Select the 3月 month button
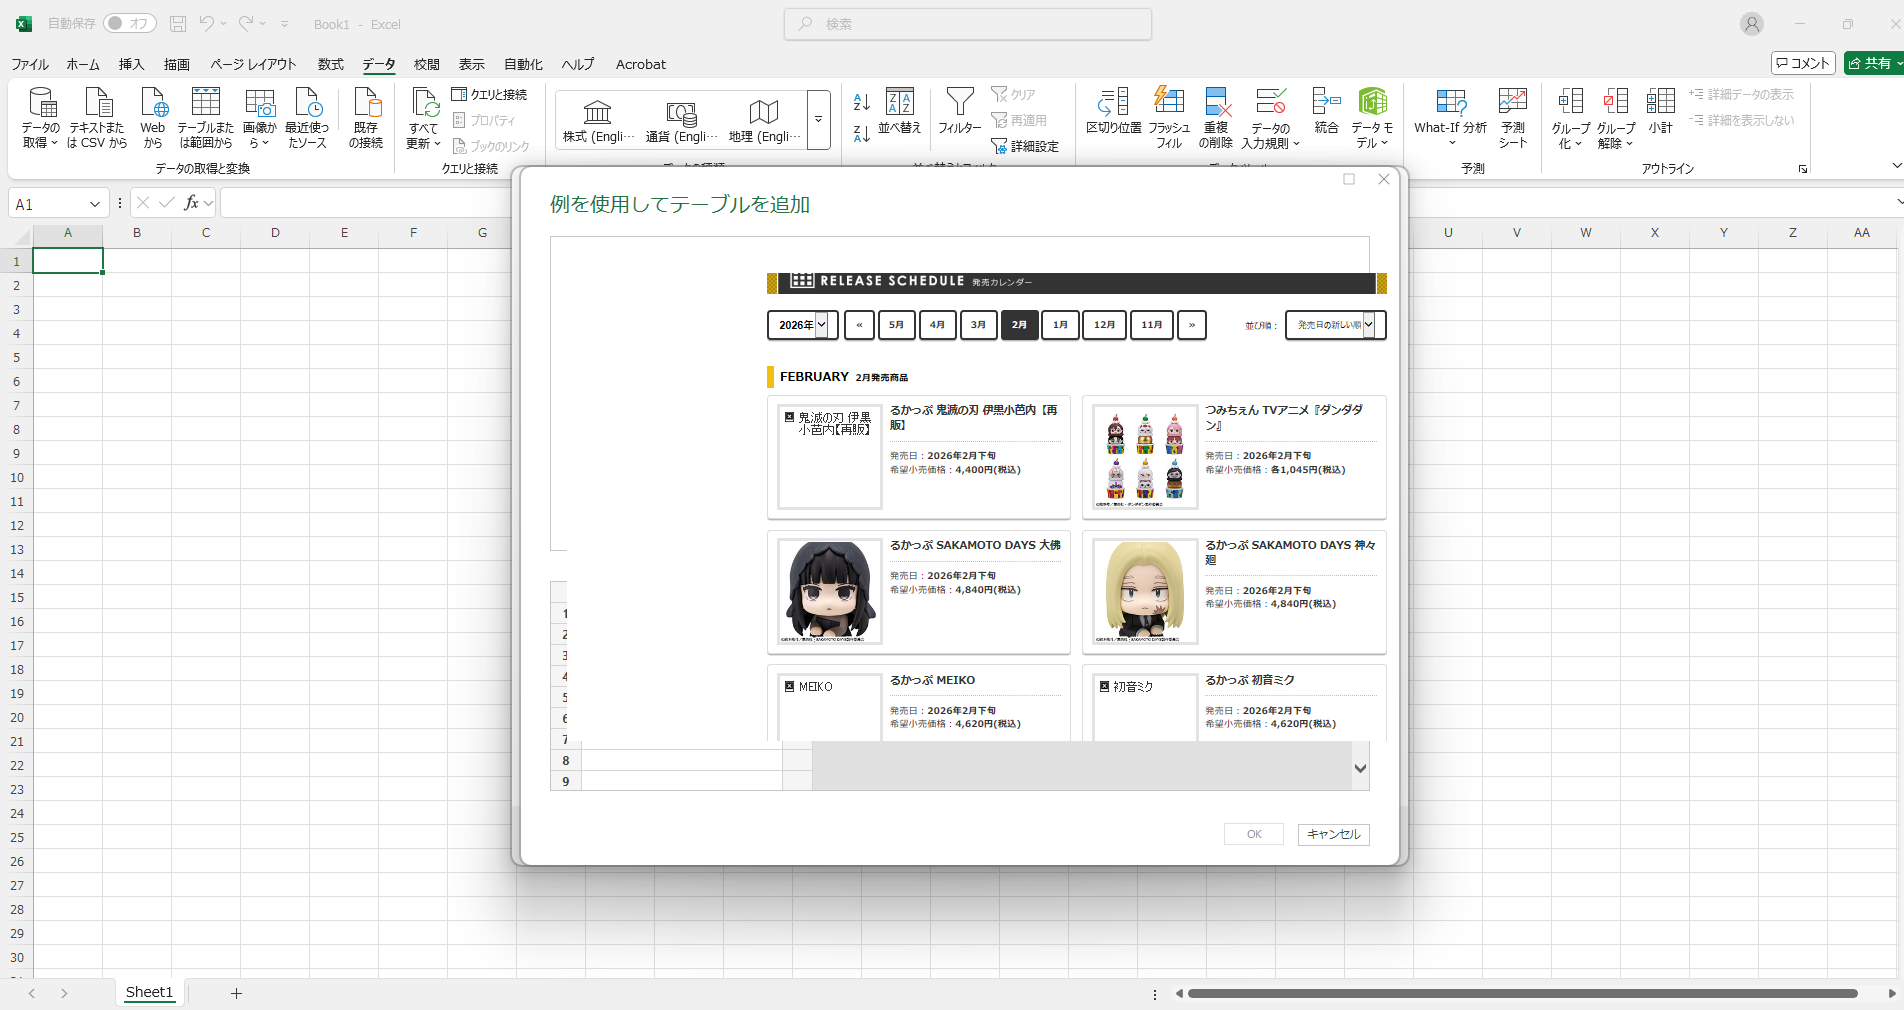The width and height of the screenshot is (1904, 1010). [978, 325]
